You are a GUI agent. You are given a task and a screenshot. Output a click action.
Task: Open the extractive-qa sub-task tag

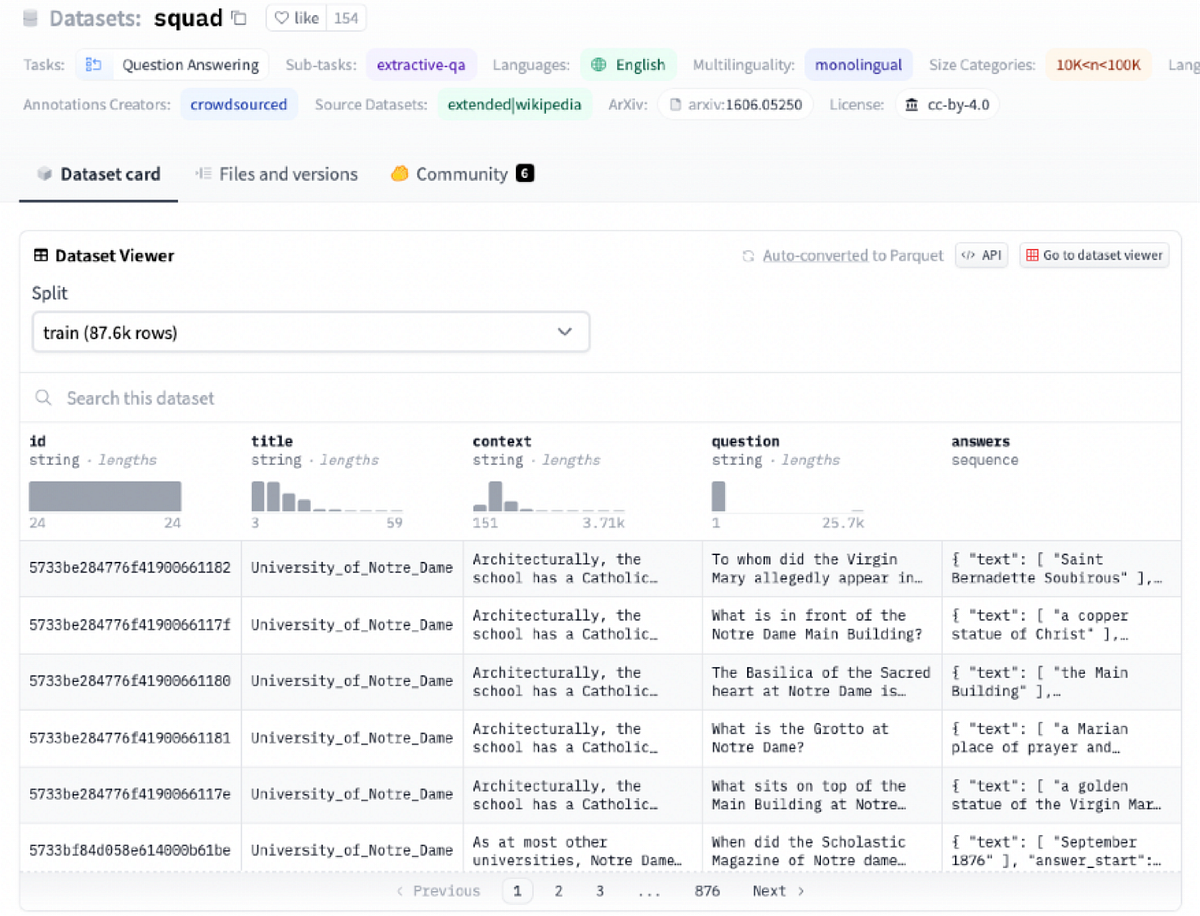421,65
